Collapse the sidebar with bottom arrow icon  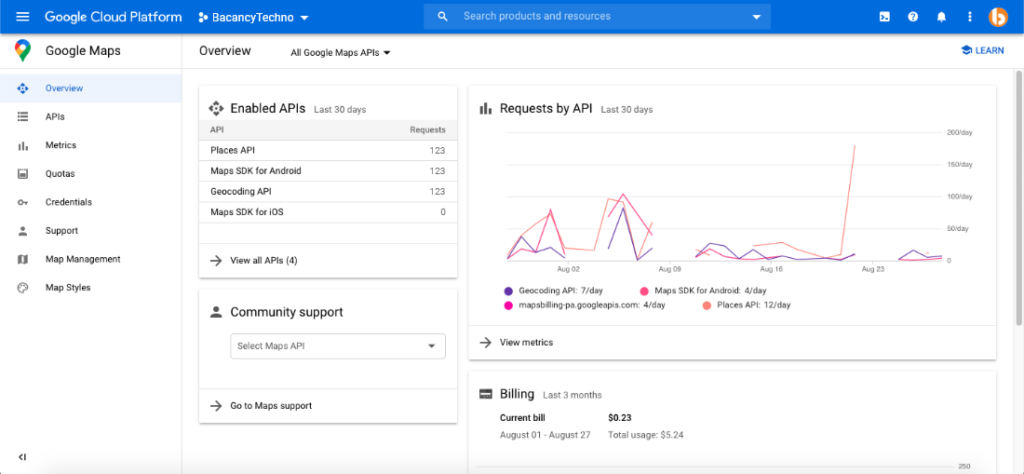click(22, 456)
